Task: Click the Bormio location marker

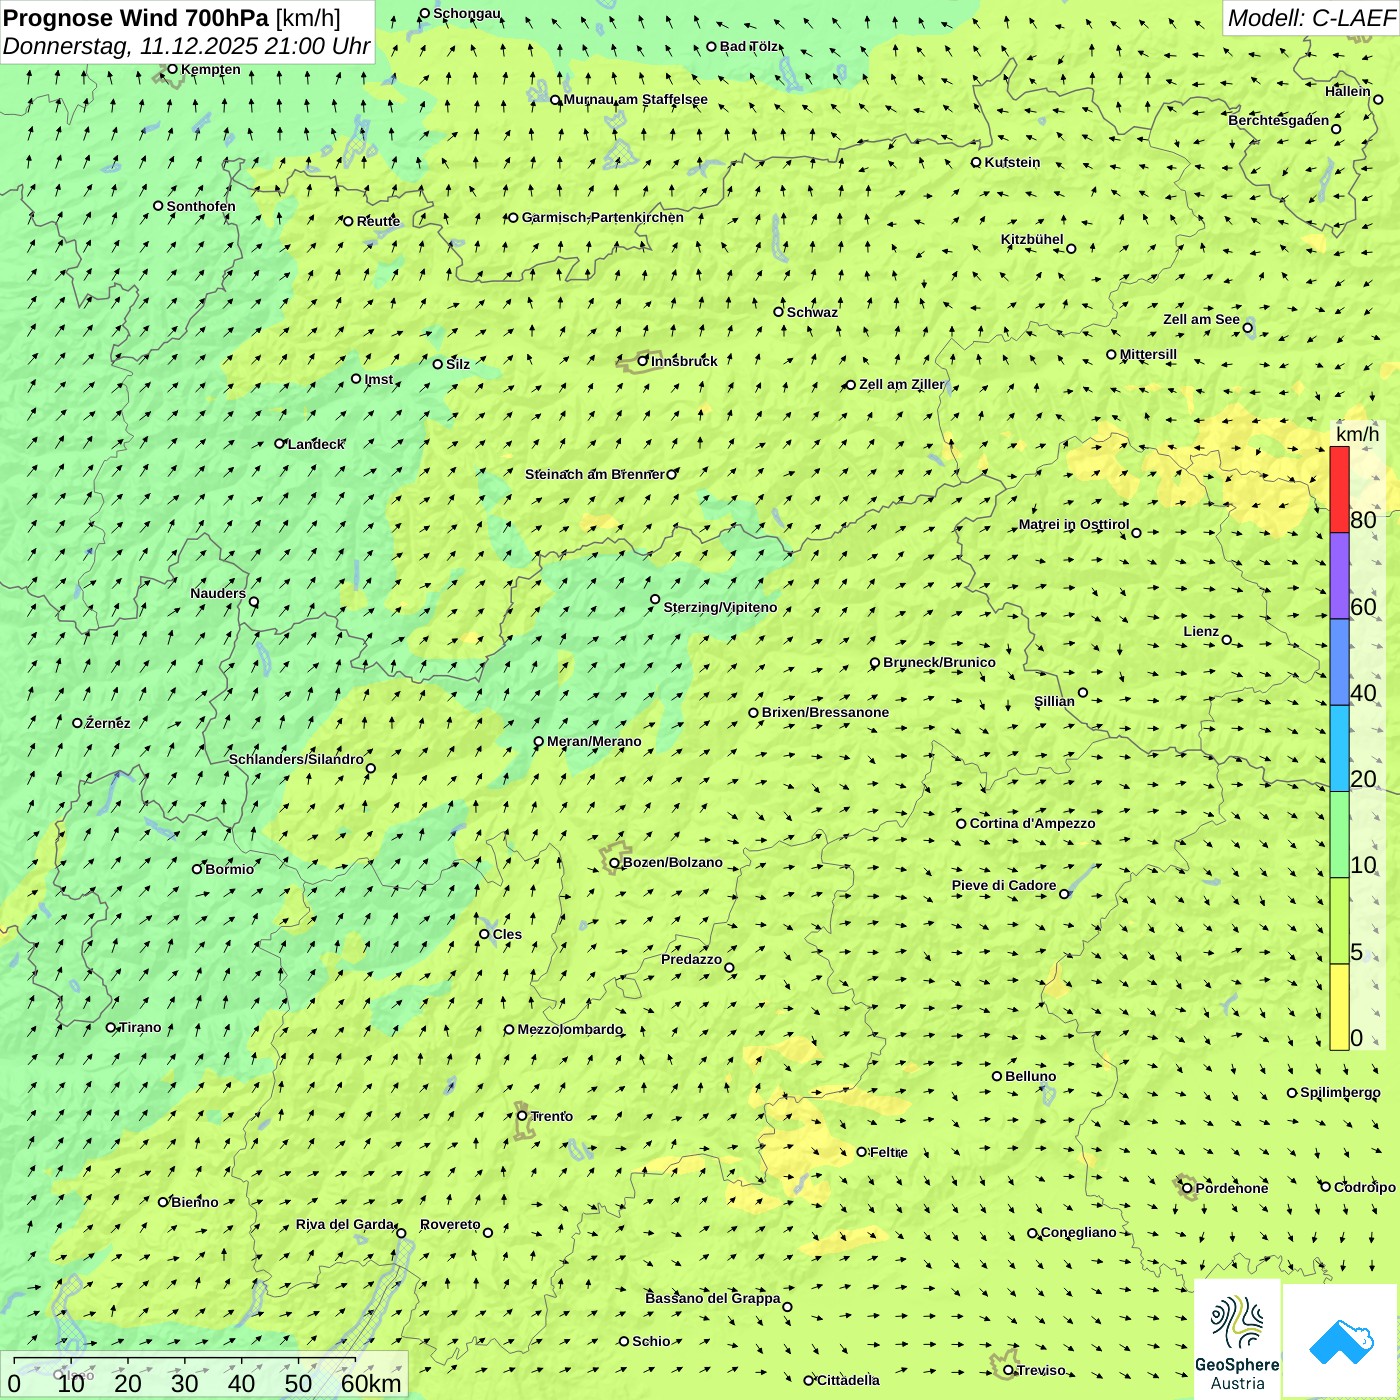Action: pos(197,869)
